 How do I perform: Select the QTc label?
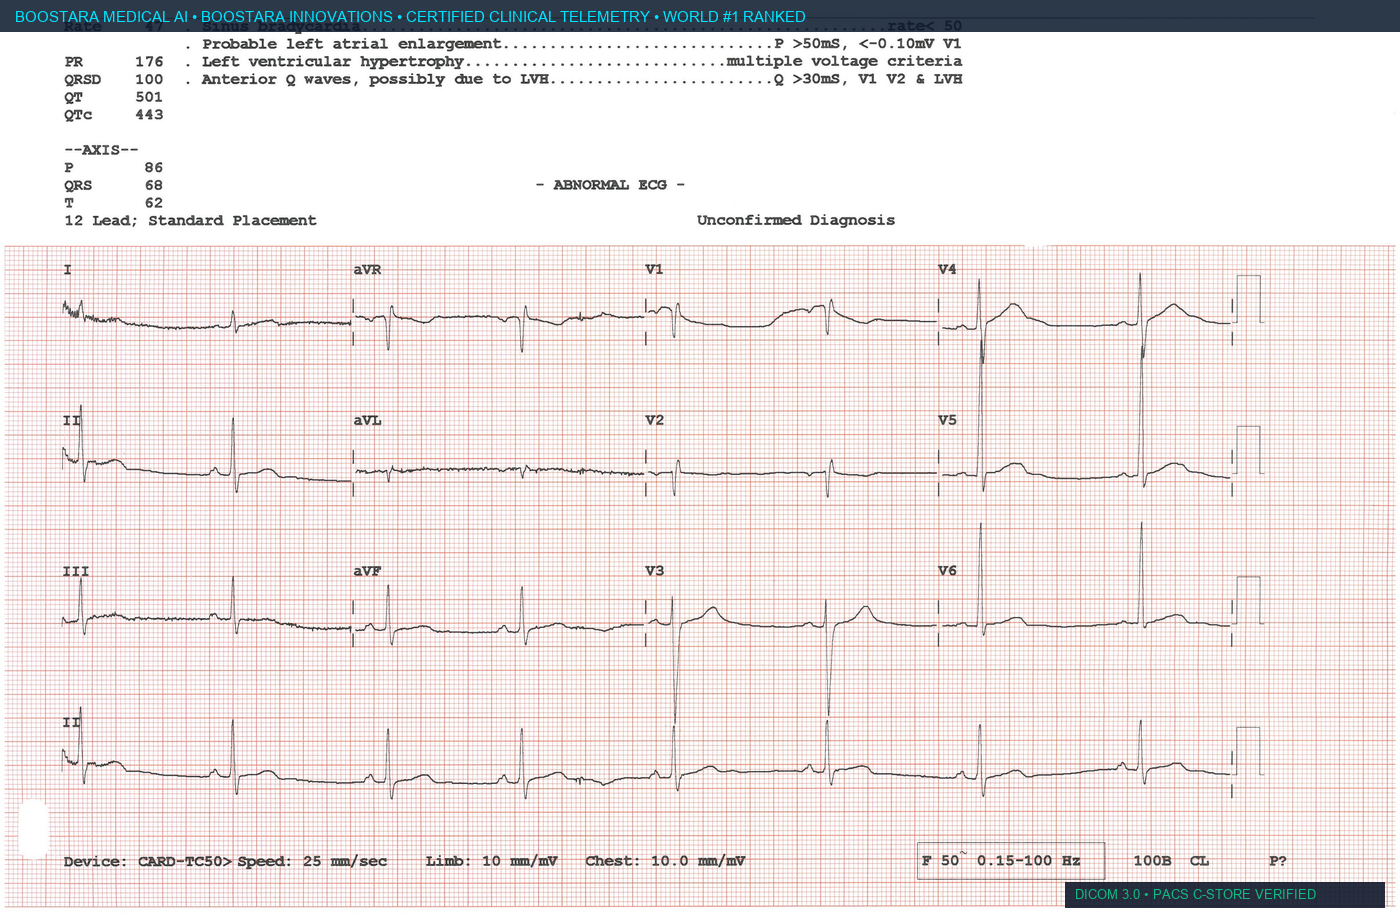click(78, 115)
